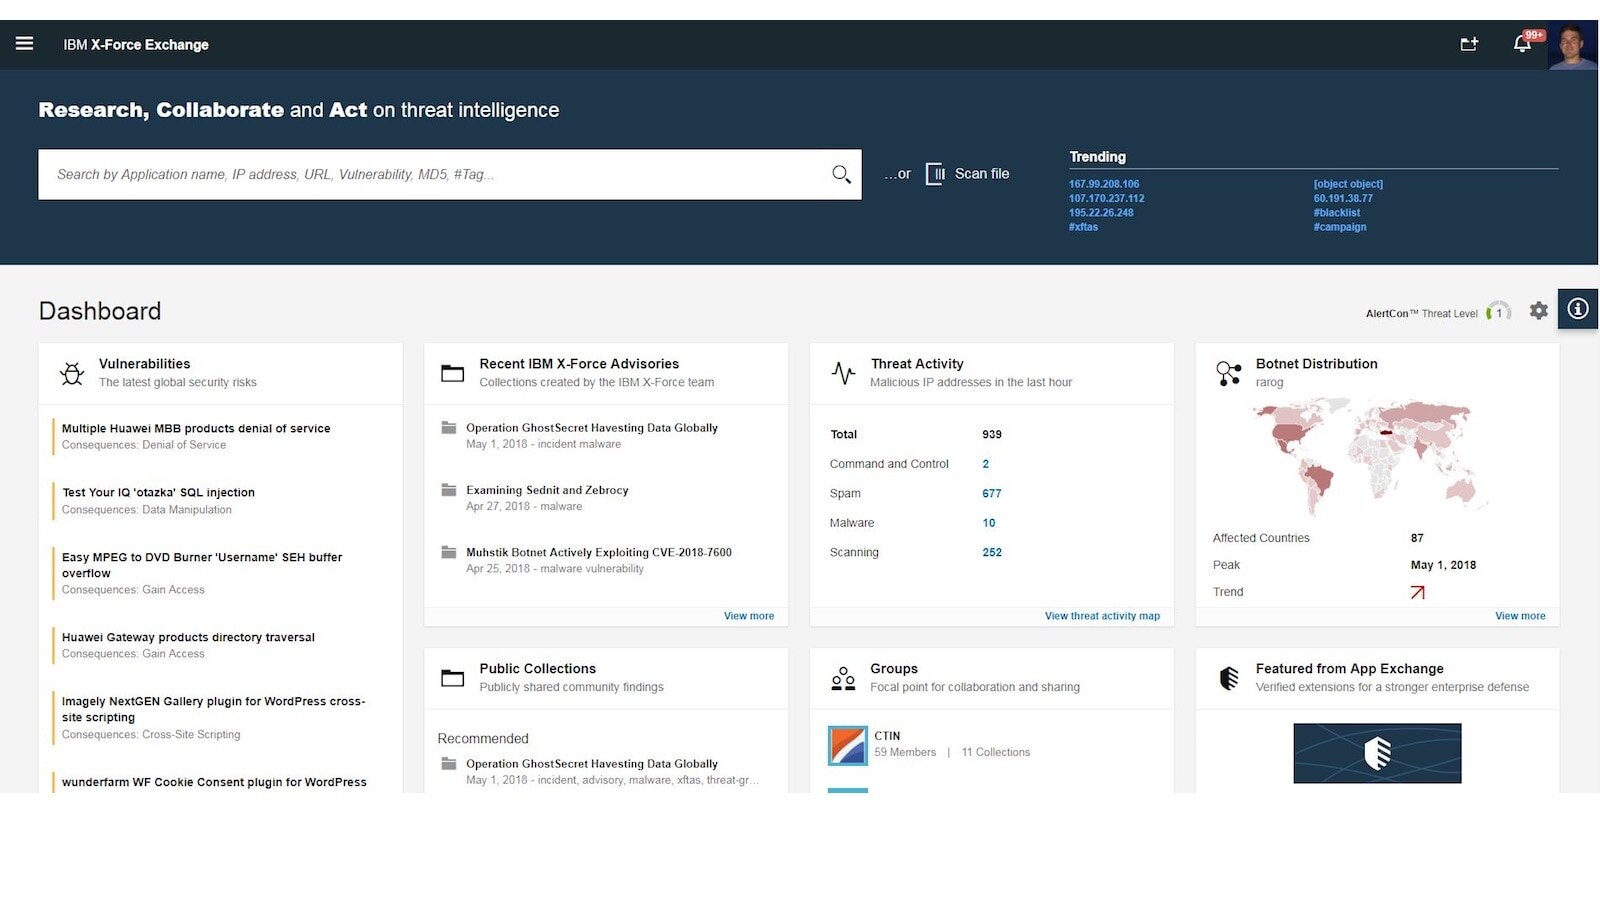The width and height of the screenshot is (1600, 900).
Task: Open trending tag #xftas
Action: 1083,227
